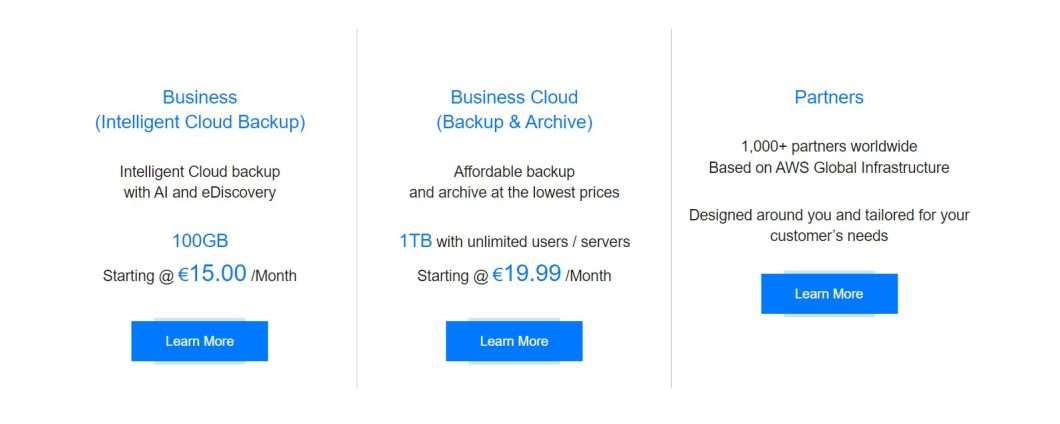Click the 'Affordable backup and archive' description
This screenshot has width=1060, height=424.
coord(514,181)
